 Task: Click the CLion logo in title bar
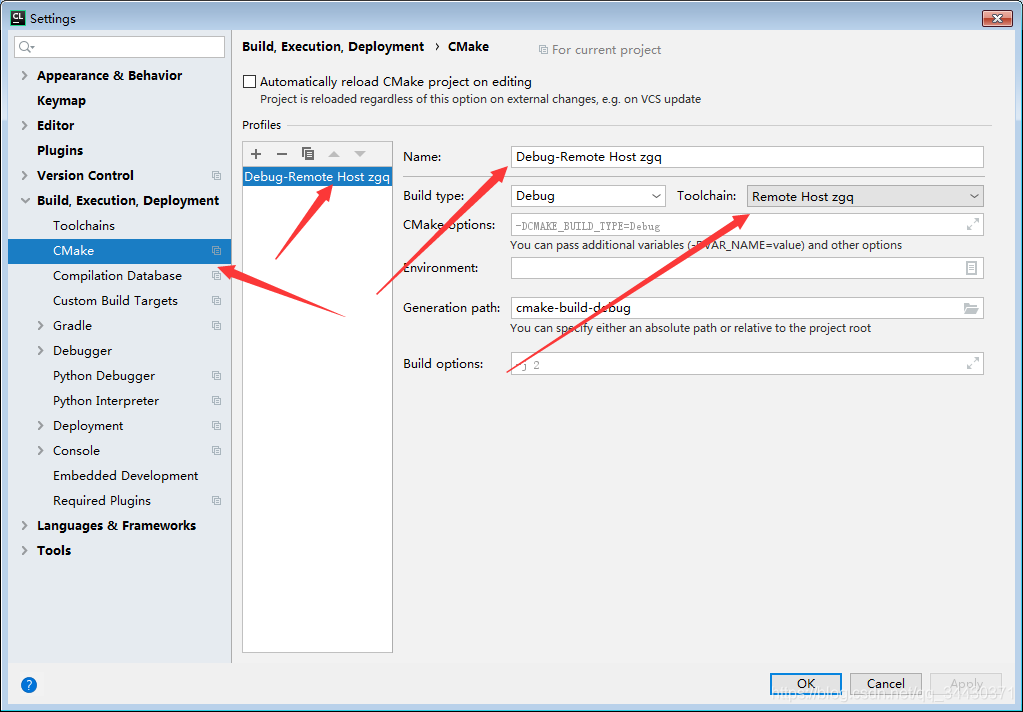tap(18, 18)
